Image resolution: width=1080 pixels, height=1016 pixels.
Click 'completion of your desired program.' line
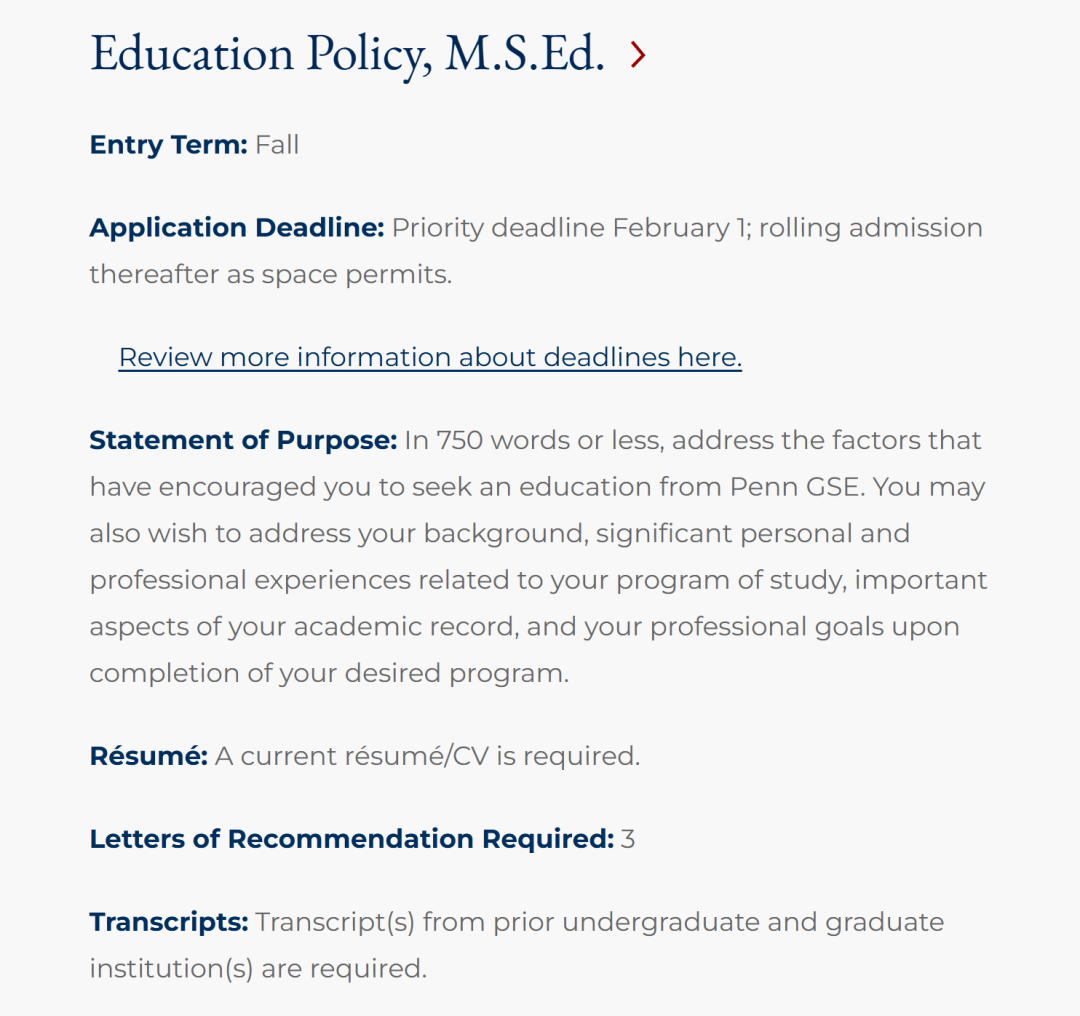[x=328, y=673]
